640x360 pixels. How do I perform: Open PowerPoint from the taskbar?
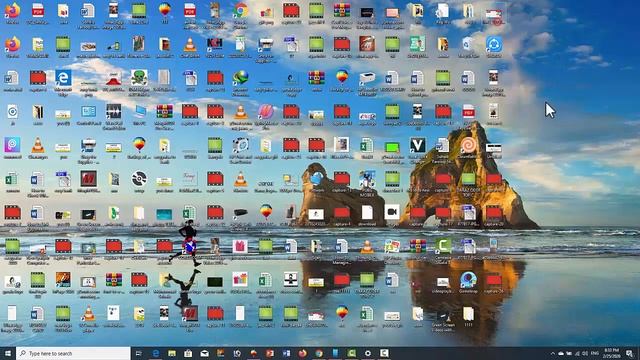click(x=270, y=353)
